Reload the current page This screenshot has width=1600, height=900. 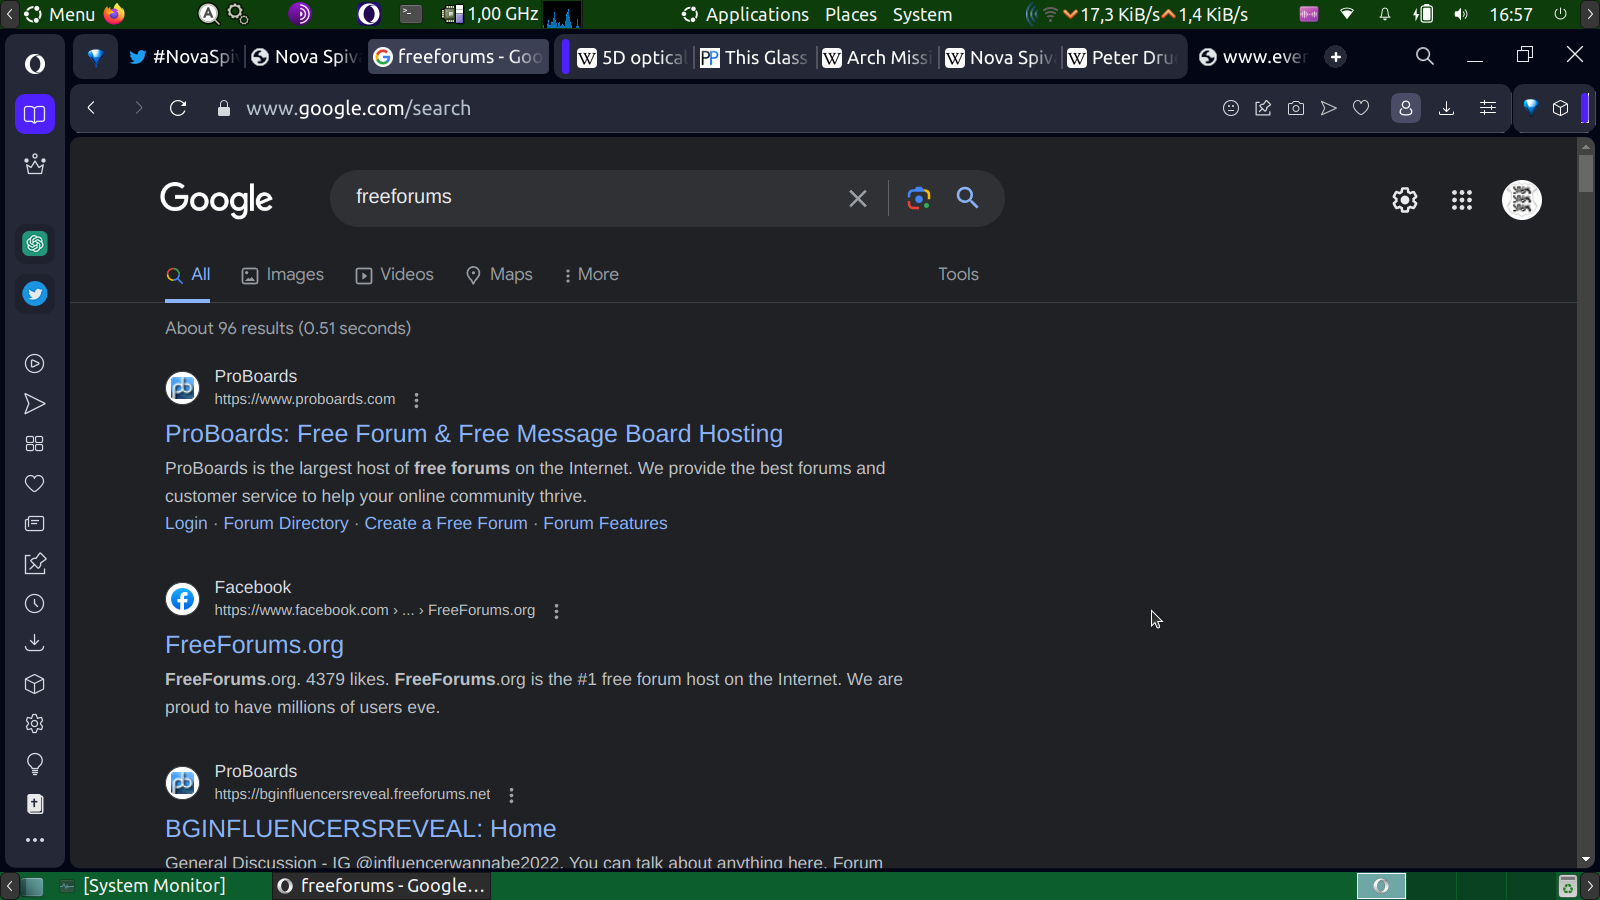tap(178, 108)
